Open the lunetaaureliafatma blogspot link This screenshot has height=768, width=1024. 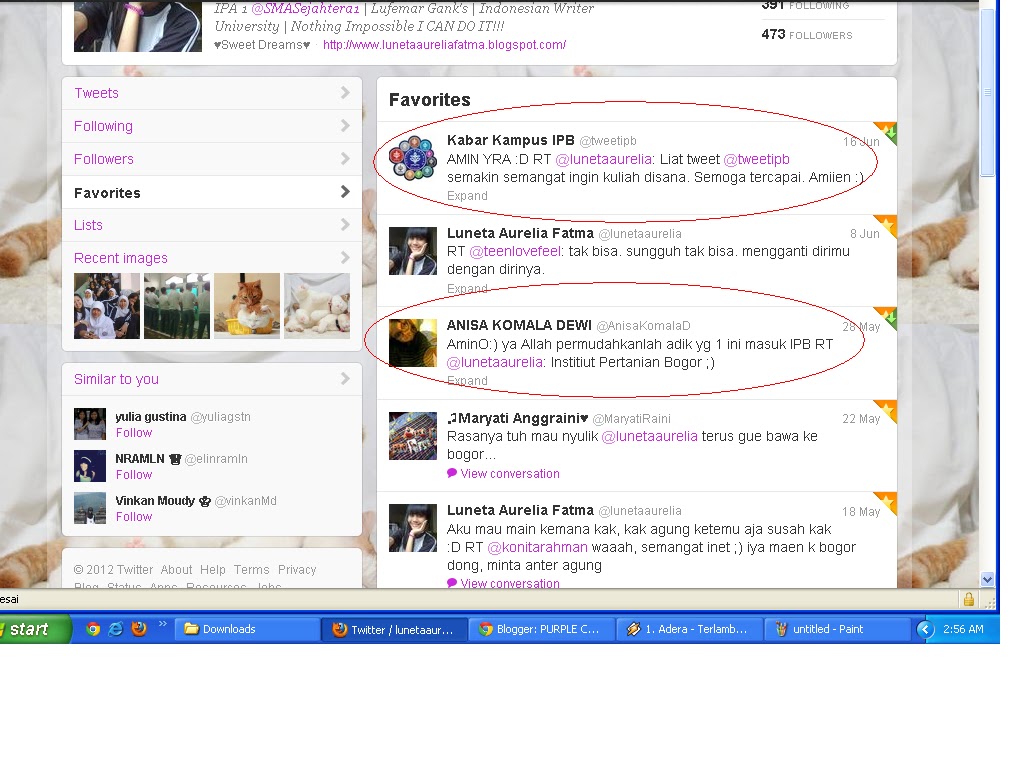tap(444, 45)
